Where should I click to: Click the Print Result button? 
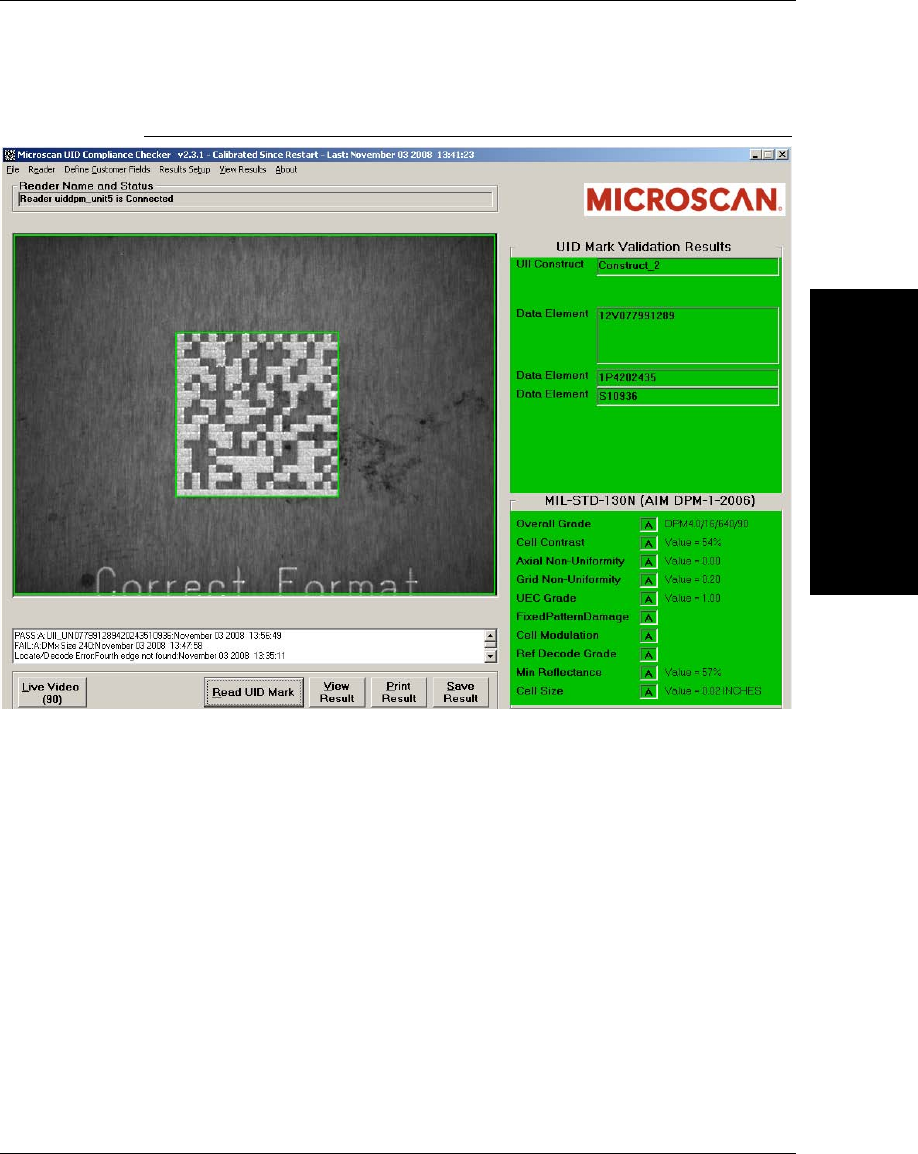click(398, 693)
